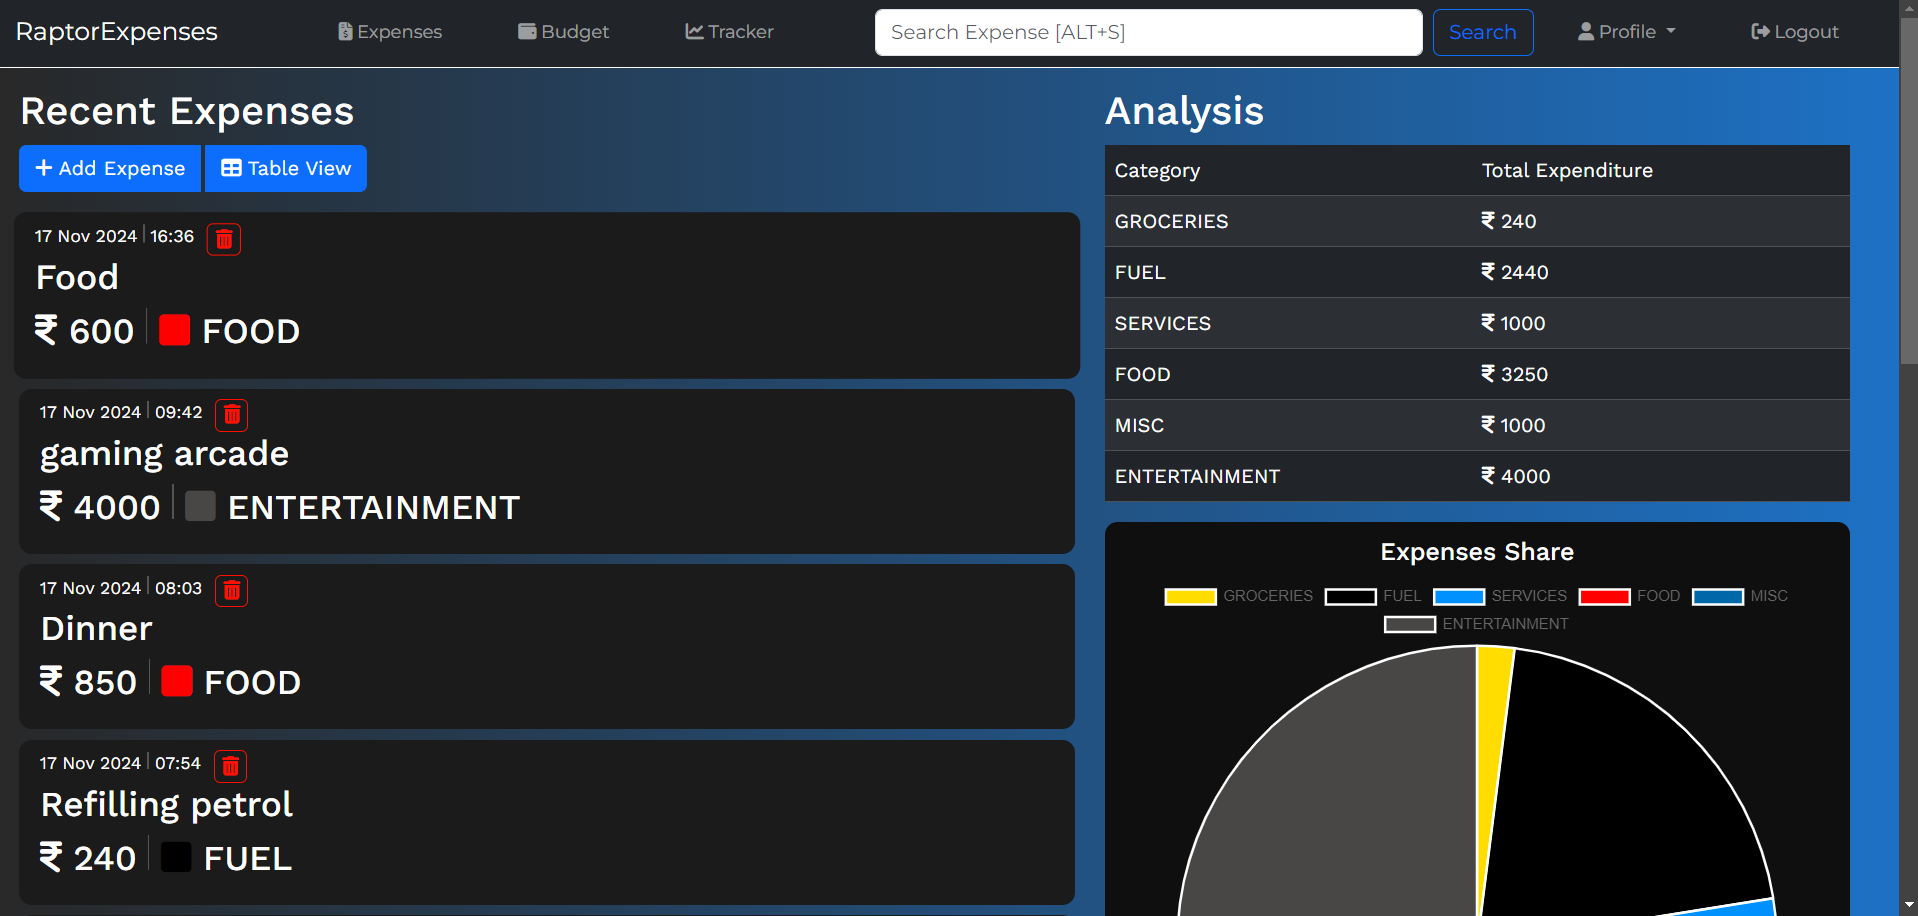Viewport: 1918px width, 916px height.
Task: Switch to Table View
Action: [x=286, y=168]
